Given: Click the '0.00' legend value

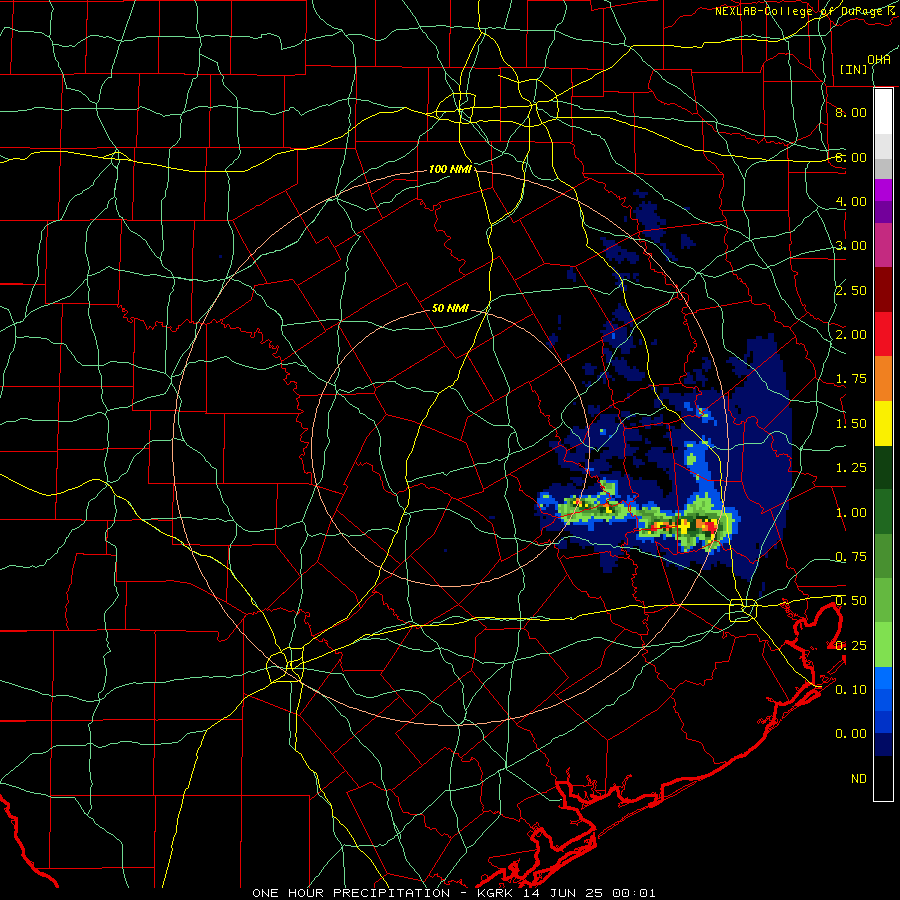Looking at the screenshot, I should [x=851, y=734].
